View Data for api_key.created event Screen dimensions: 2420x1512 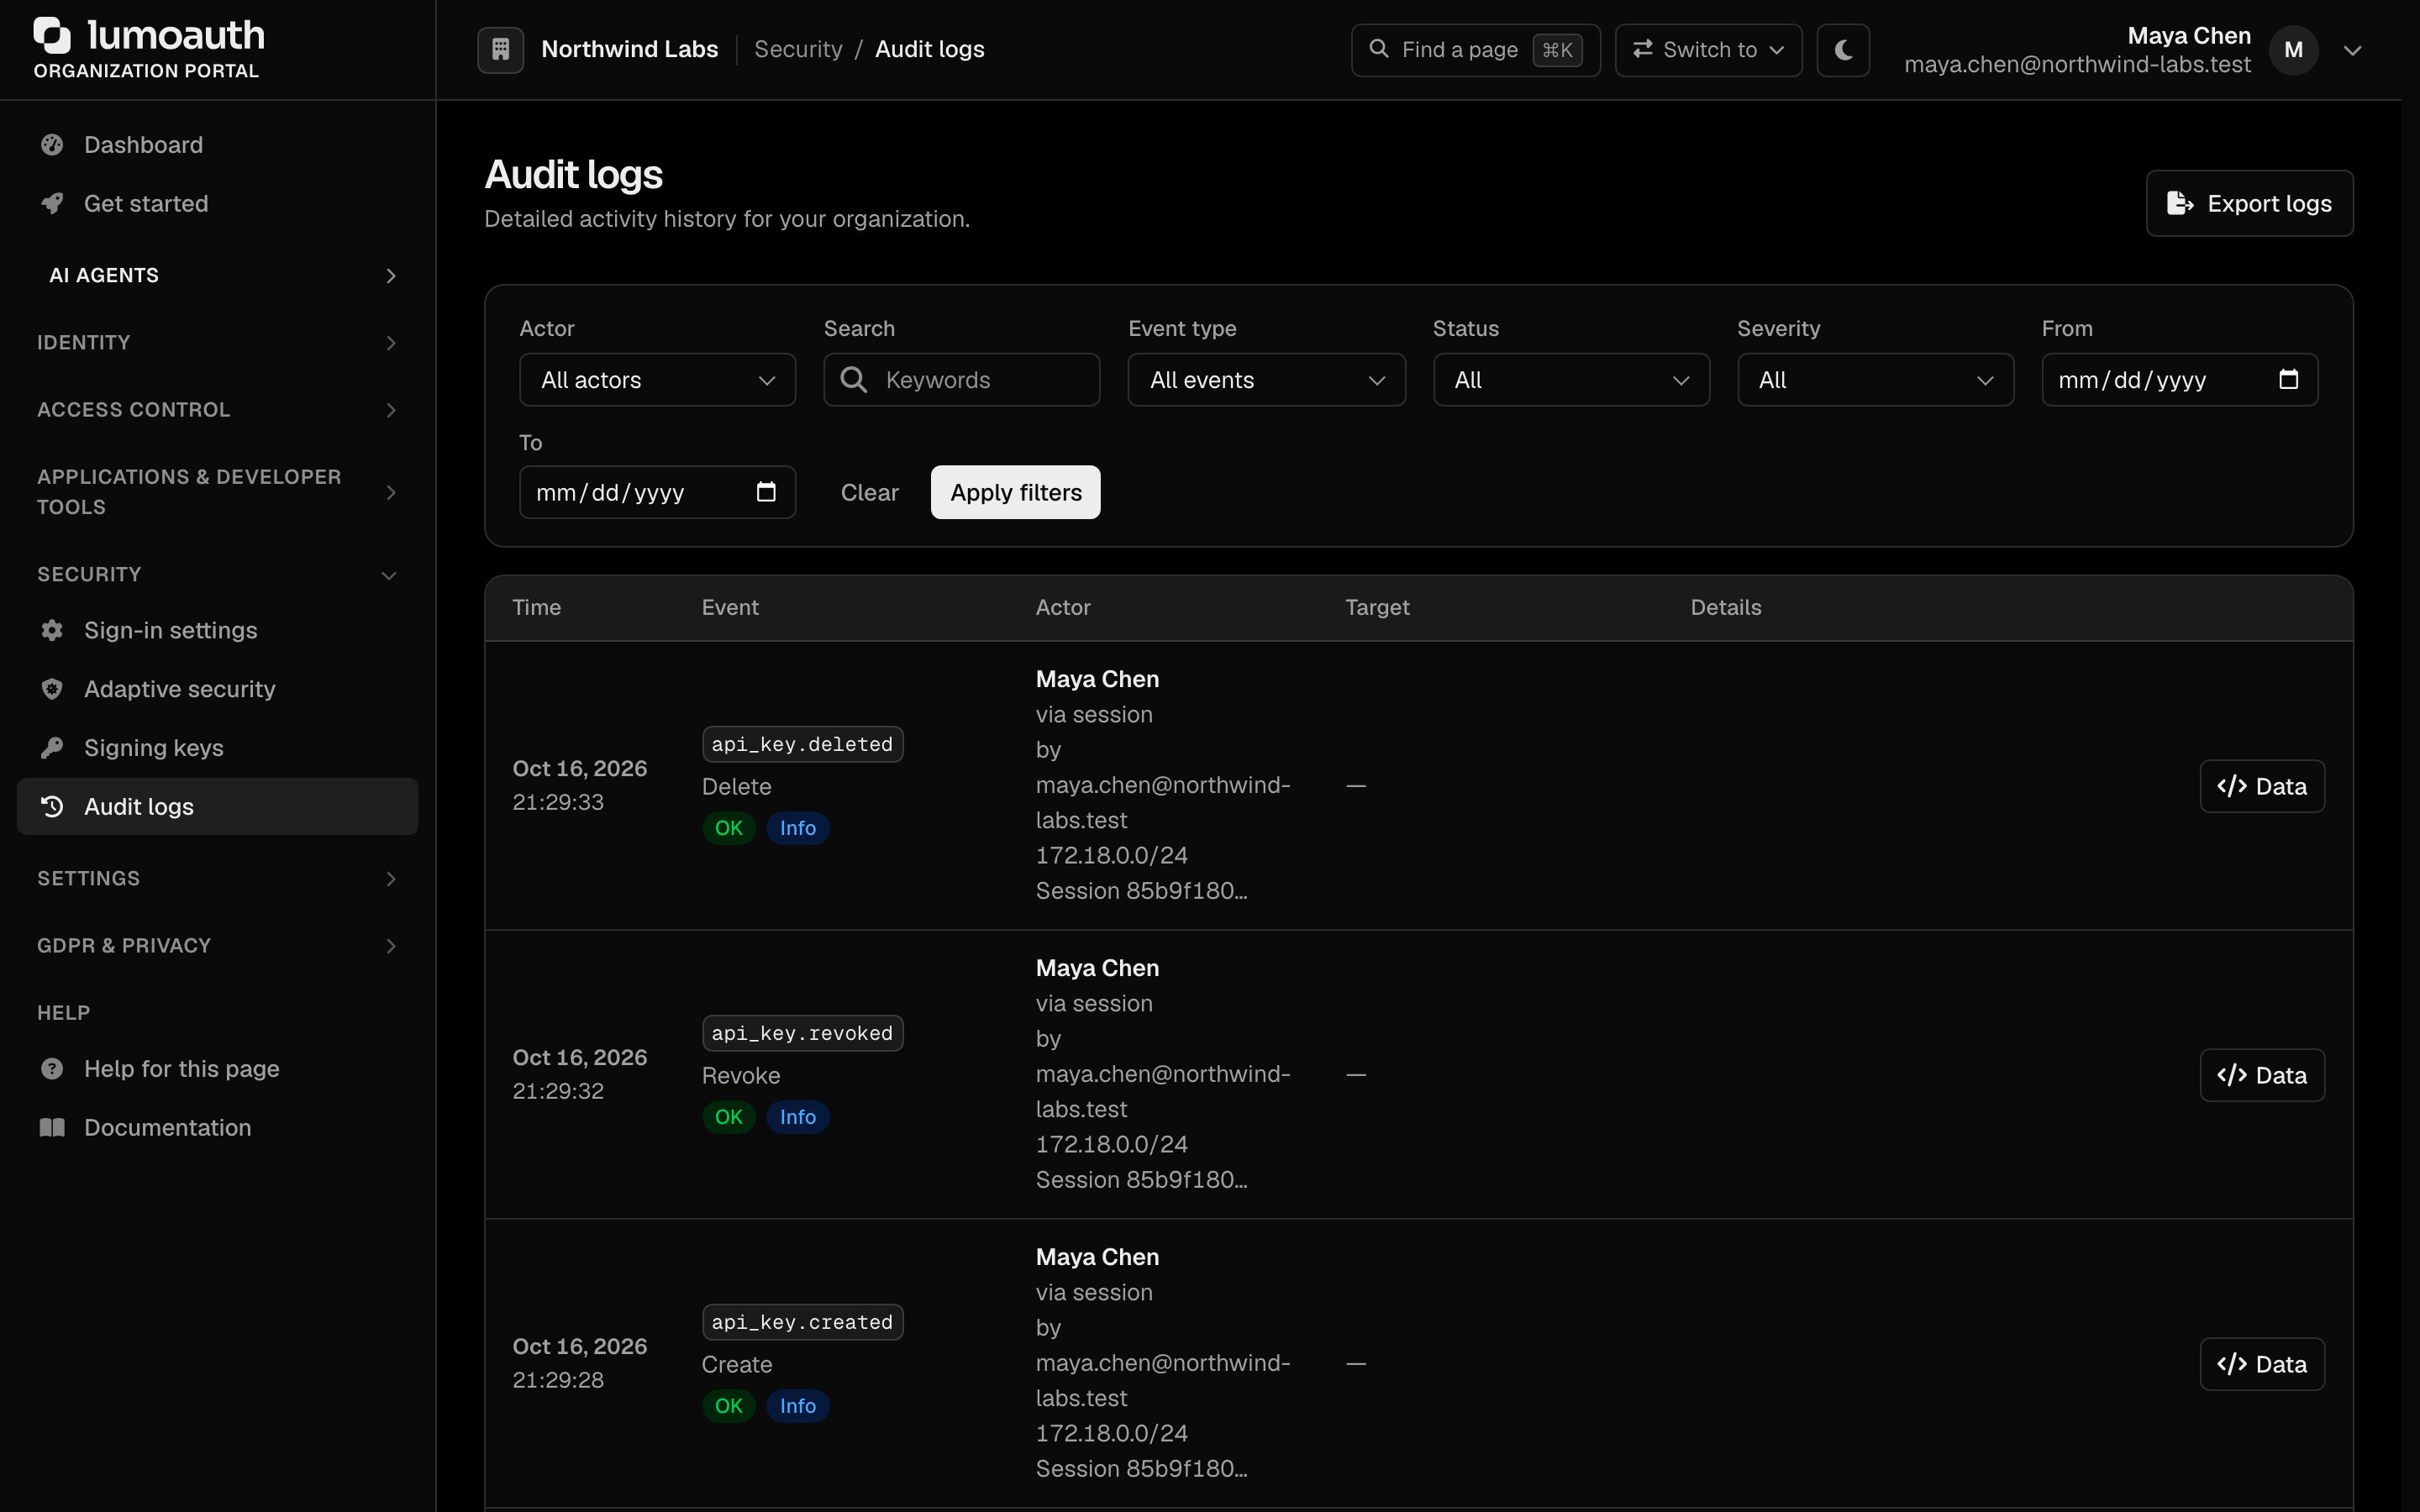pos(2262,1365)
